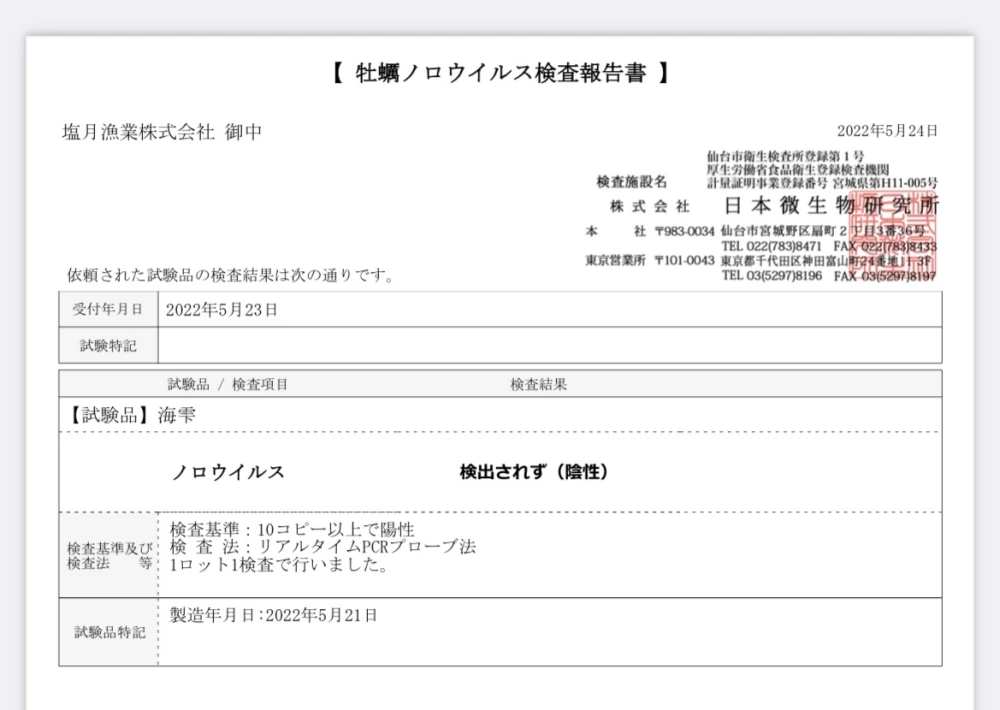Click the report date 2022年5月24日
The width and height of the screenshot is (1000, 710).
(887, 131)
